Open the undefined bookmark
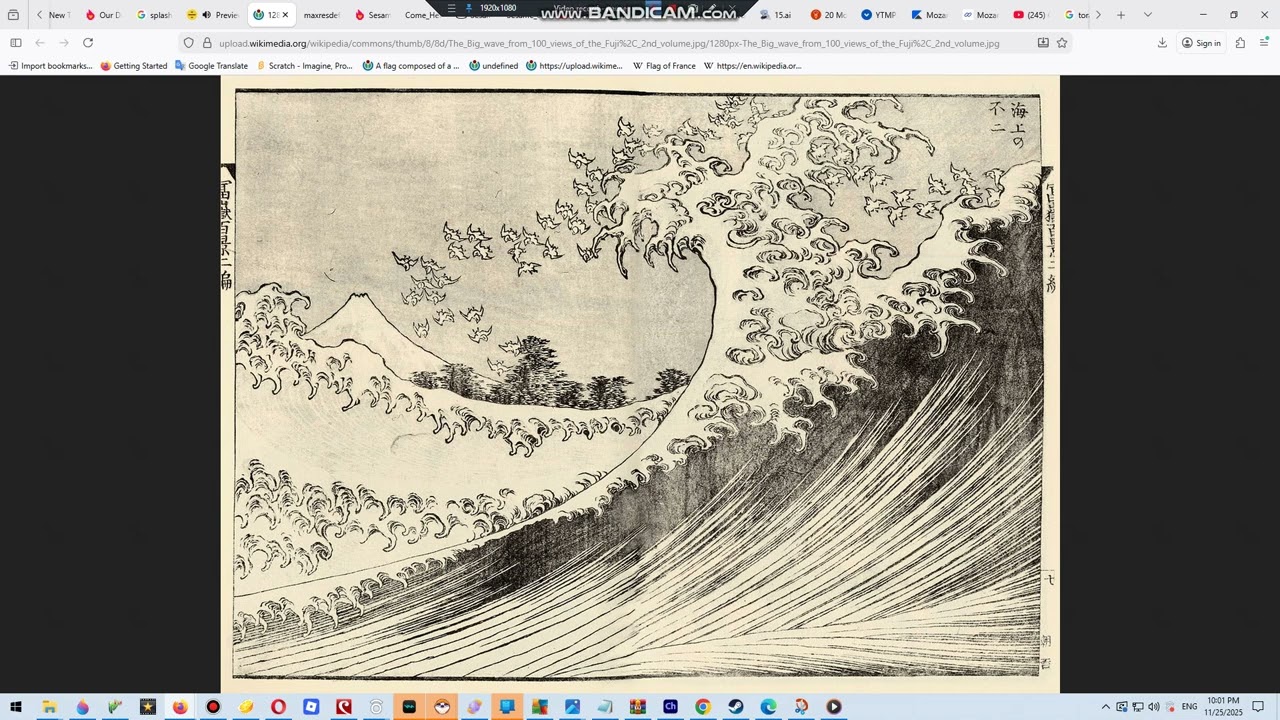The height and width of the screenshot is (720, 1280). pos(494,66)
